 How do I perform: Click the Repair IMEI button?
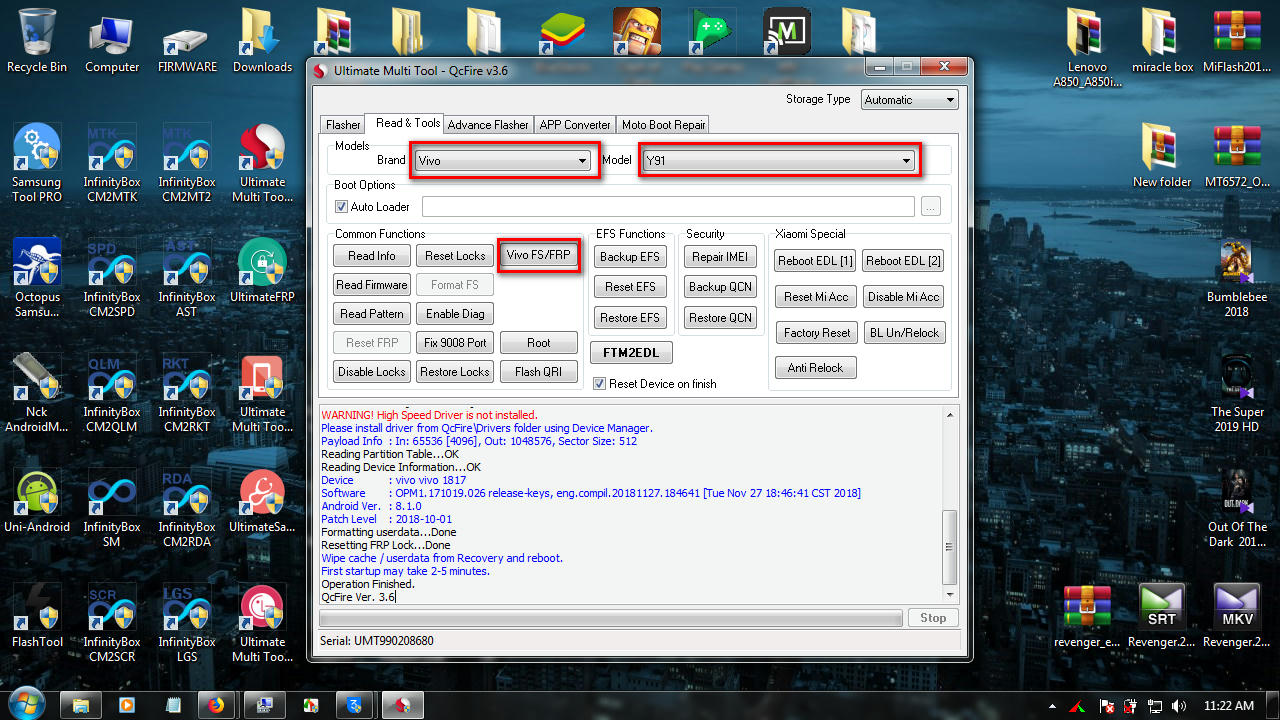pyautogui.click(x=720, y=257)
